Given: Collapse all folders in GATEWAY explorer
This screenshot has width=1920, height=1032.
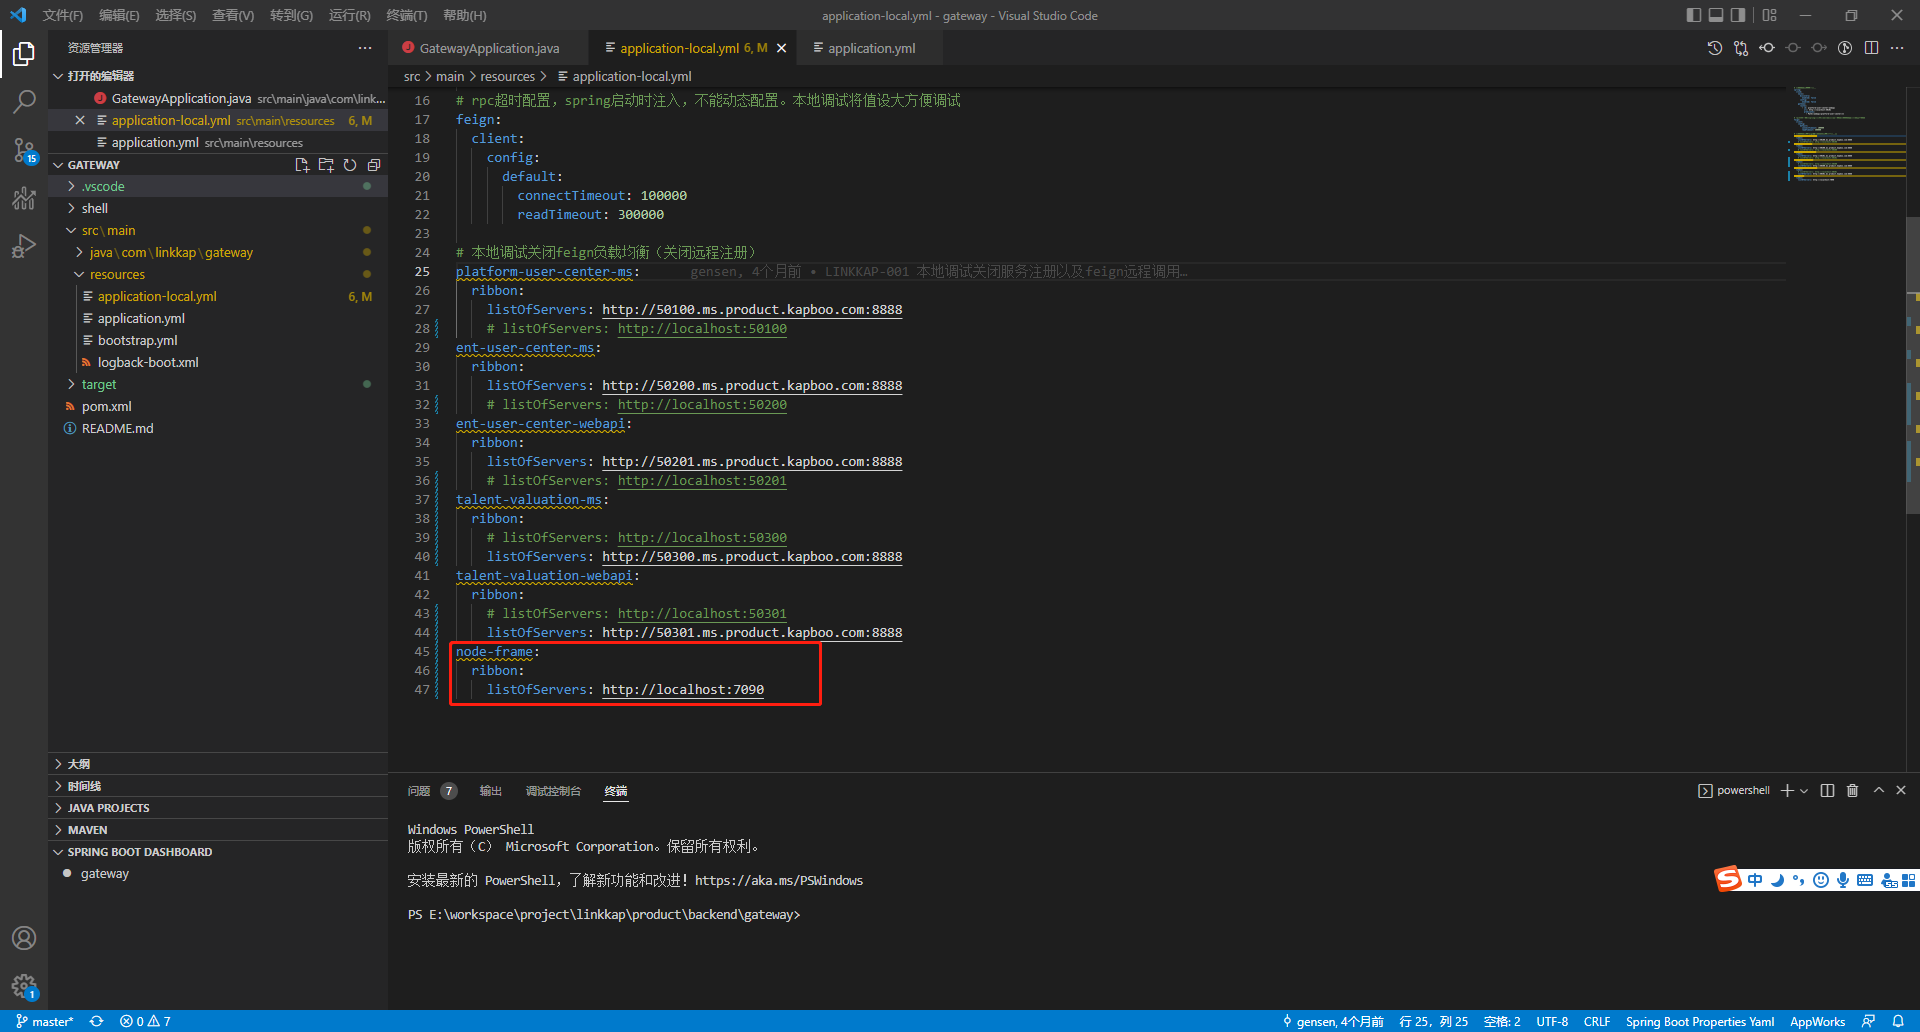Looking at the screenshot, I should [x=374, y=165].
